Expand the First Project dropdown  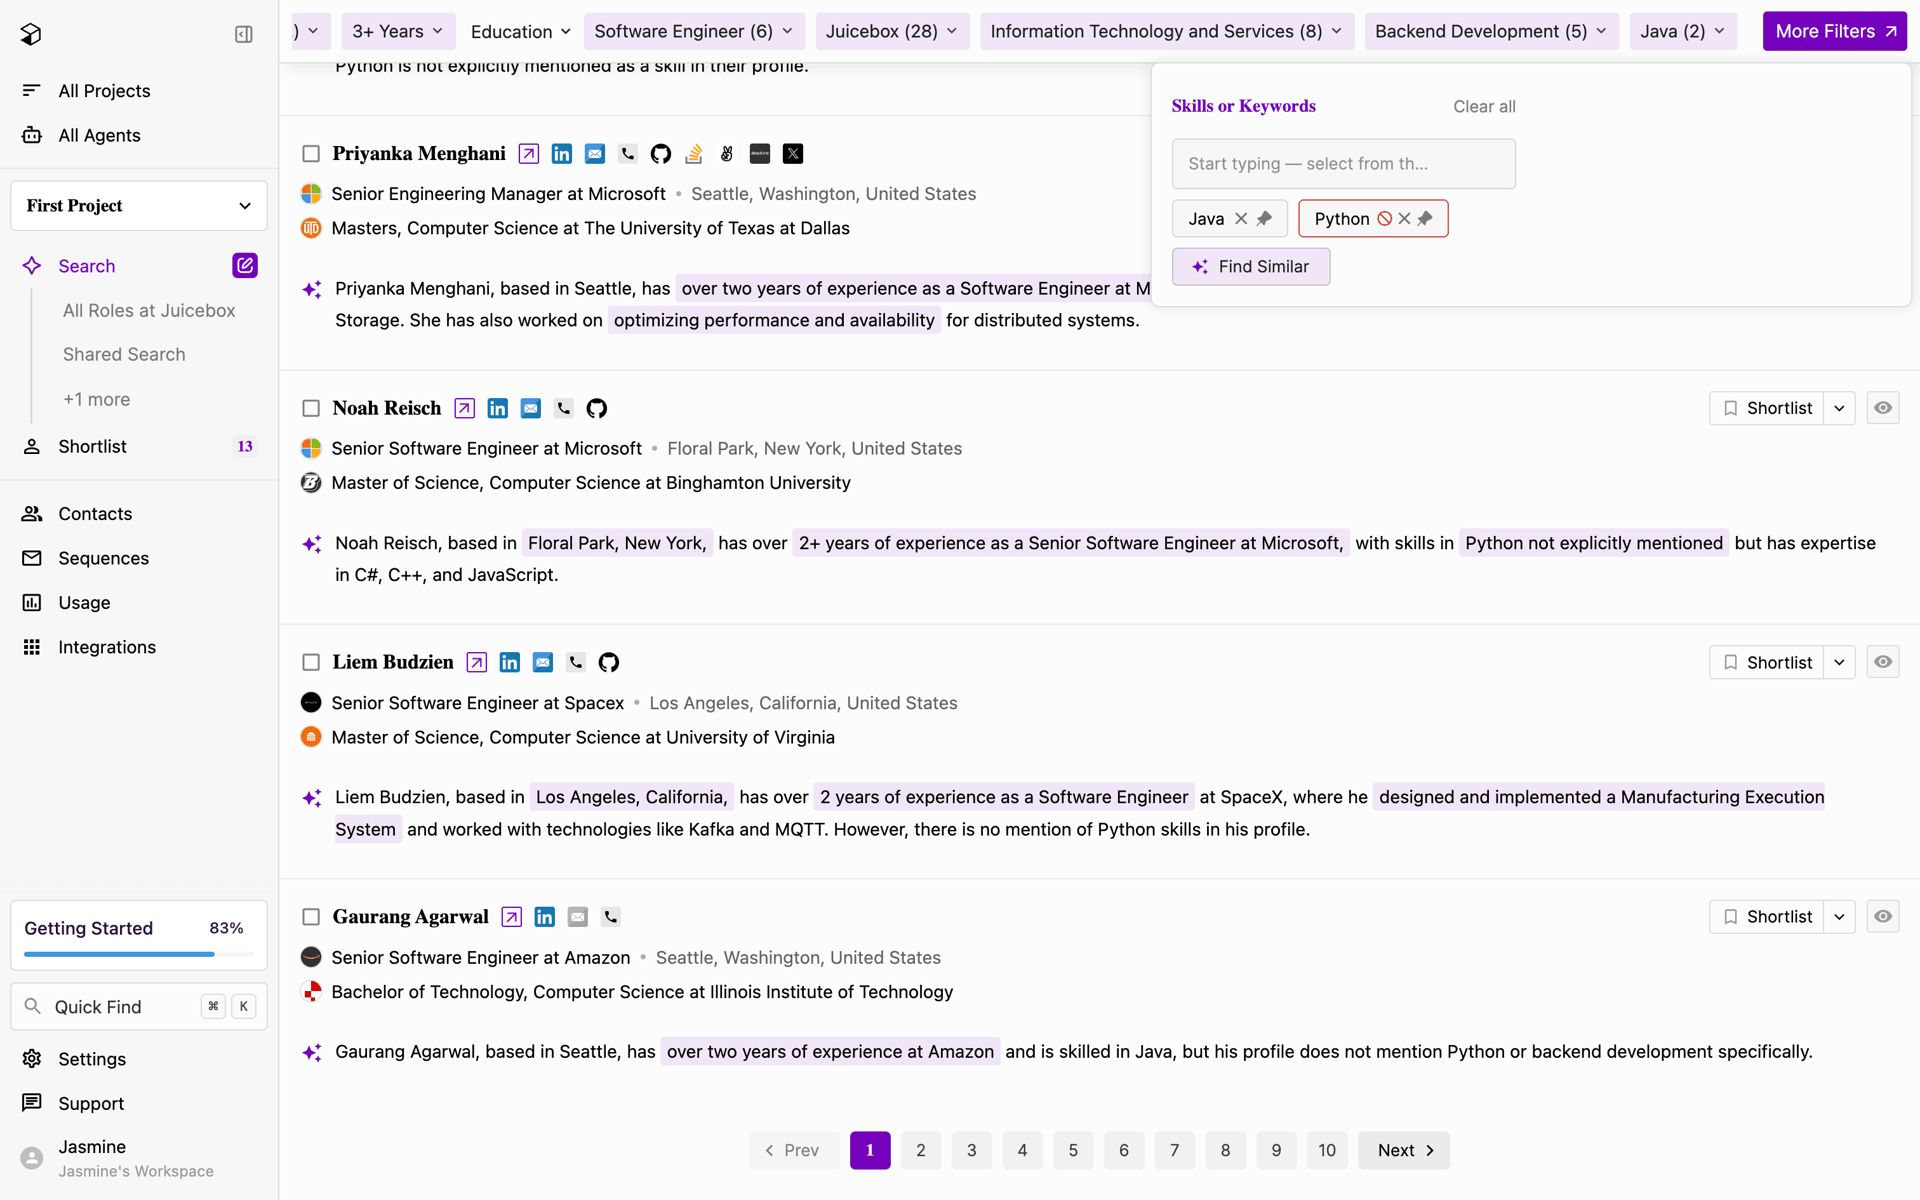tap(139, 206)
